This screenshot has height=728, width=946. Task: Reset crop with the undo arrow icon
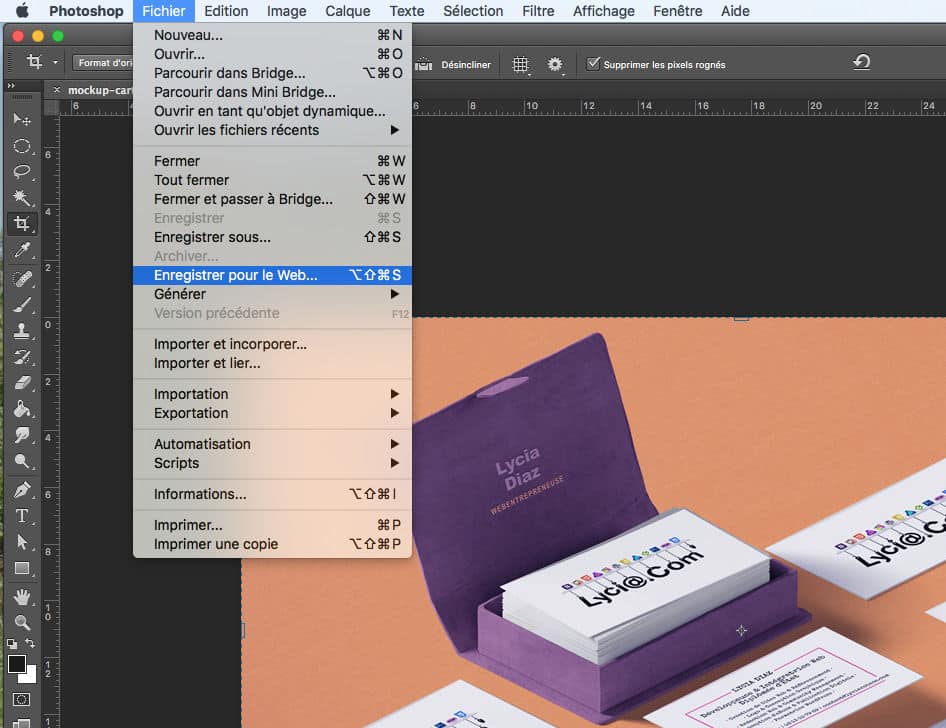point(861,63)
